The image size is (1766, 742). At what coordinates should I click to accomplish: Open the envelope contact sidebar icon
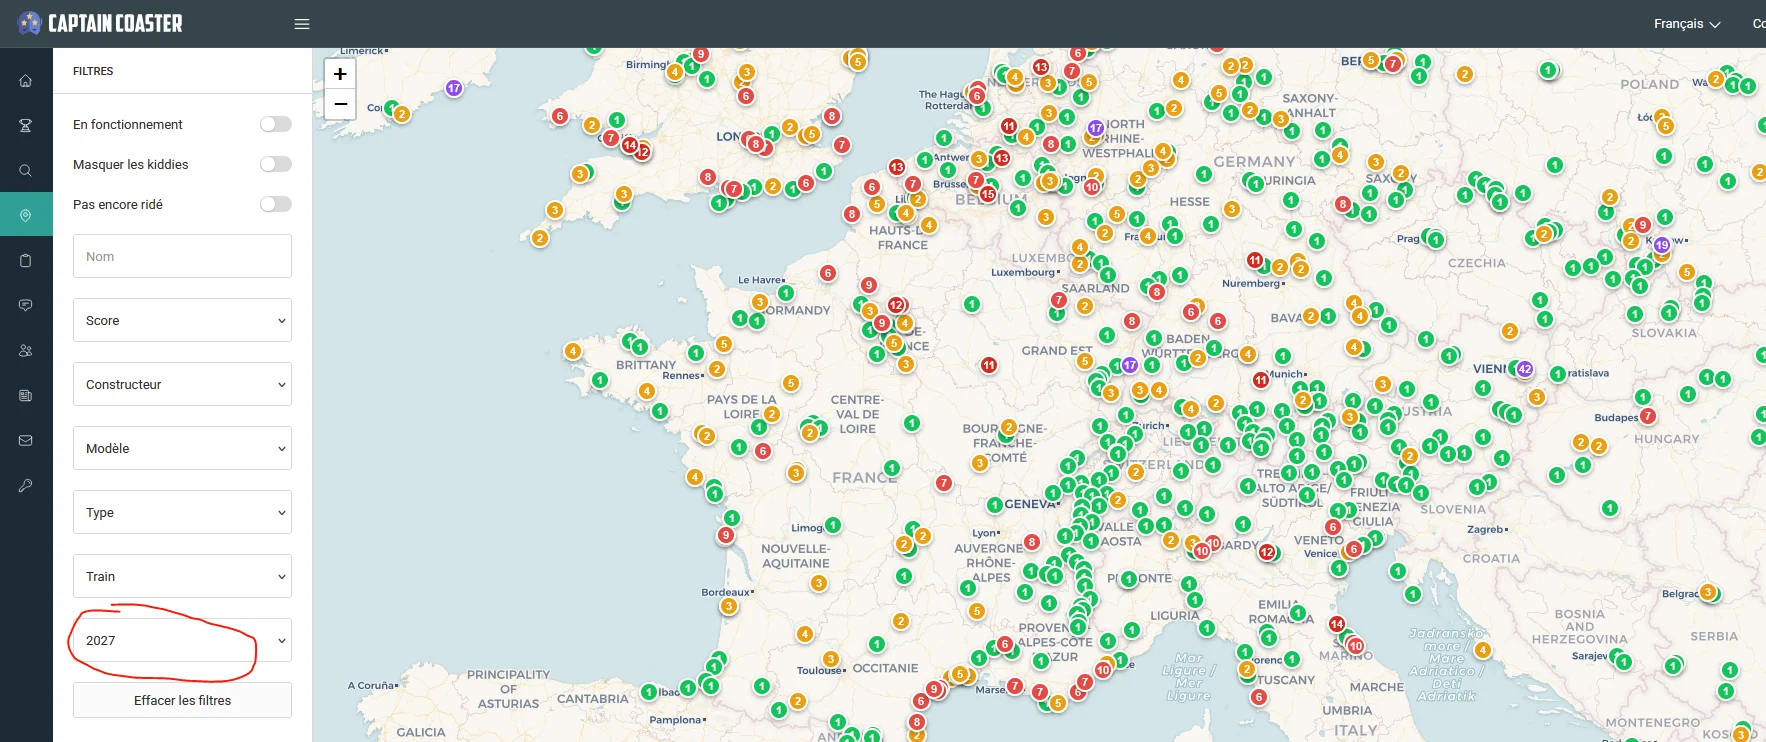(x=26, y=440)
